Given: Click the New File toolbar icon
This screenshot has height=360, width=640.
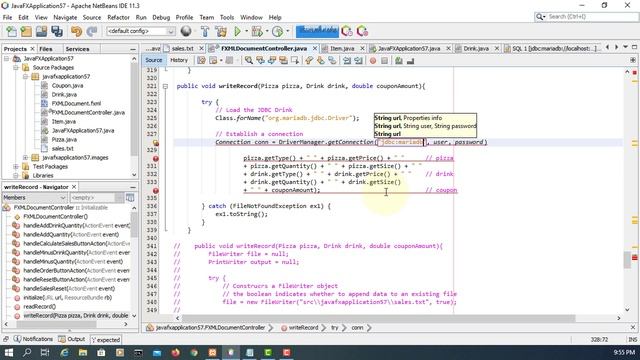Looking at the screenshot, I should 11,31.
